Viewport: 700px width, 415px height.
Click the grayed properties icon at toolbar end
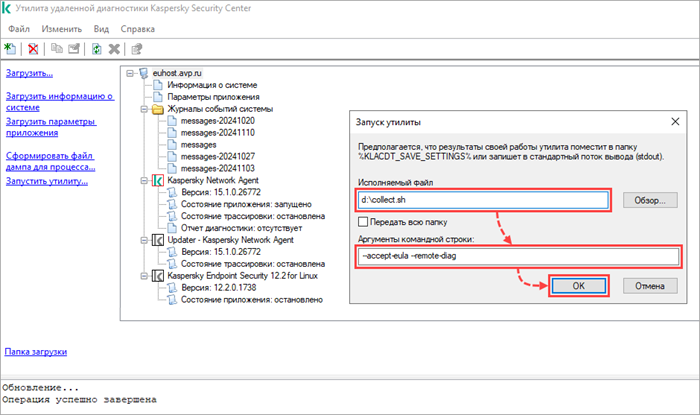click(x=137, y=49)
